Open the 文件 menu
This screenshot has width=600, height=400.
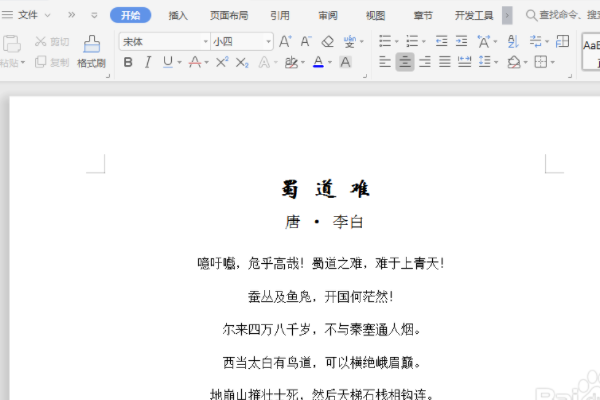pyautogui.click(x=26, y=15)
